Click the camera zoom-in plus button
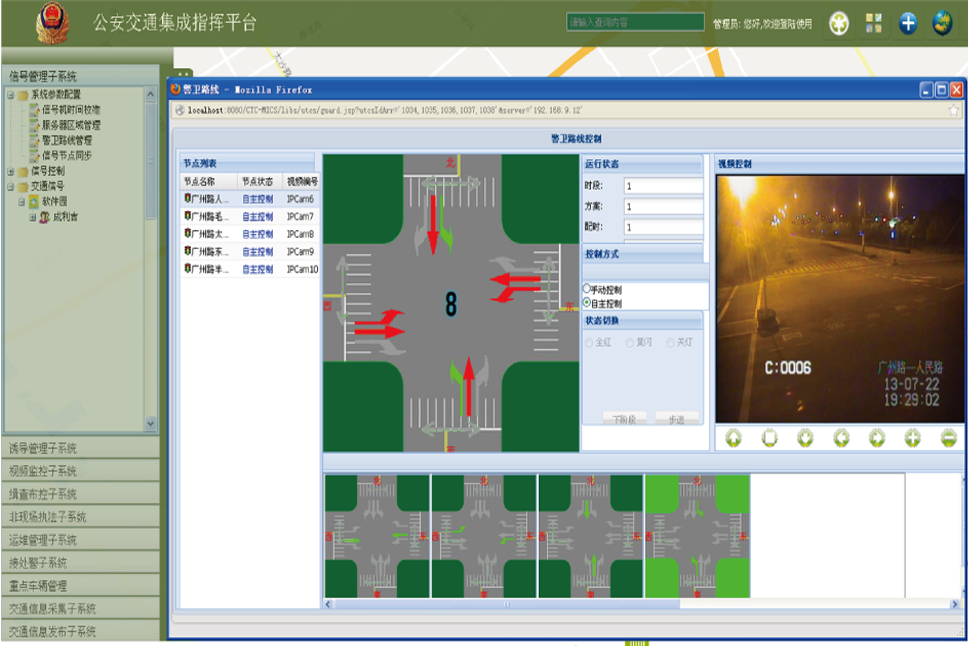This screenshot has height=646, width=968. pos(913,438)
